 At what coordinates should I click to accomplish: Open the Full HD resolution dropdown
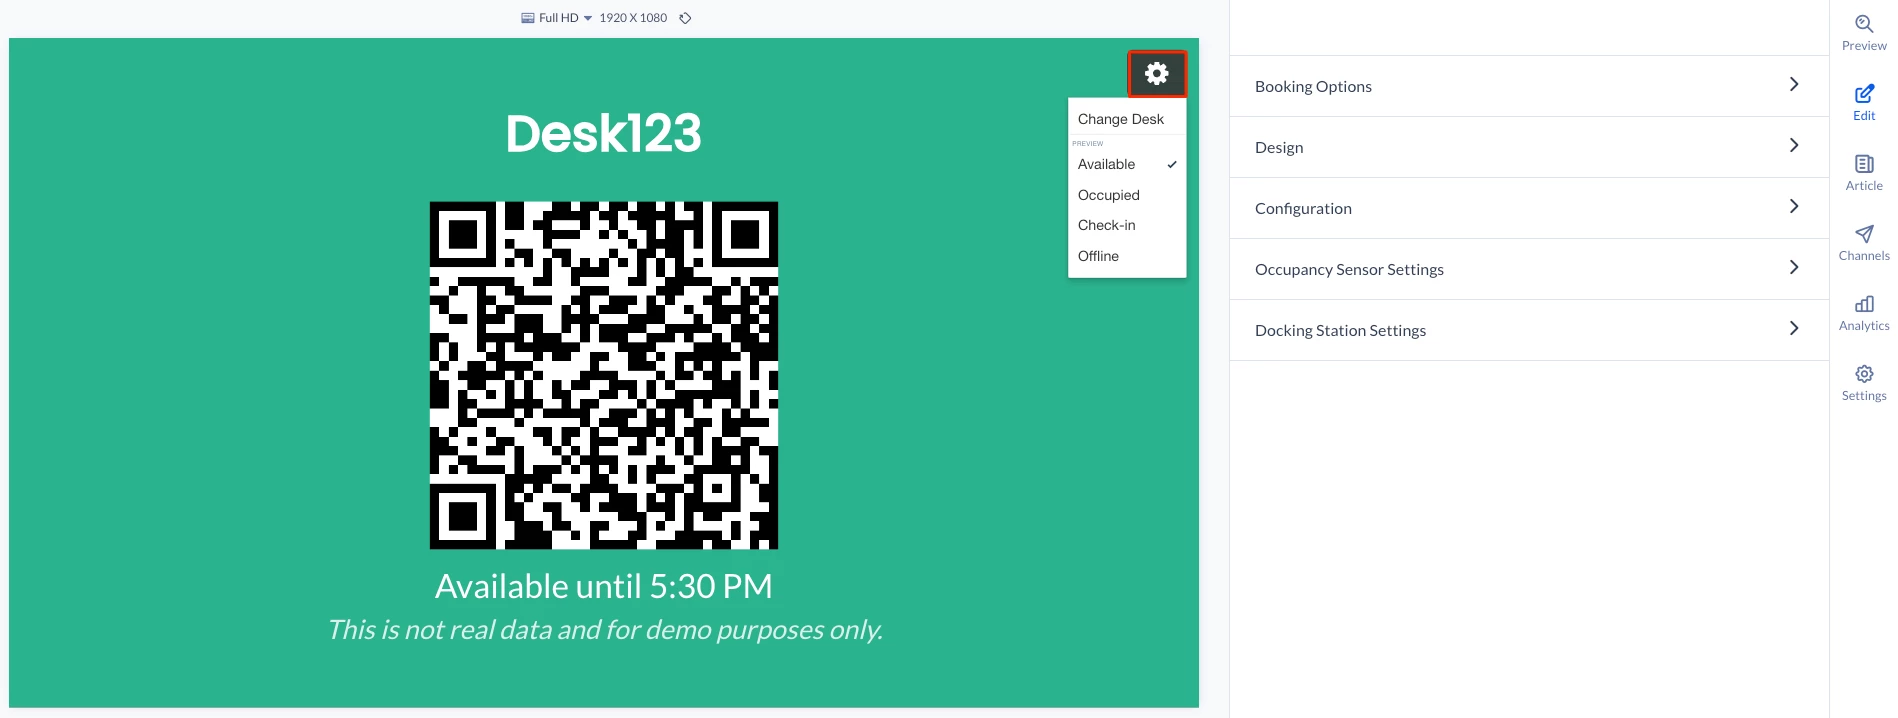click(565, 18)
